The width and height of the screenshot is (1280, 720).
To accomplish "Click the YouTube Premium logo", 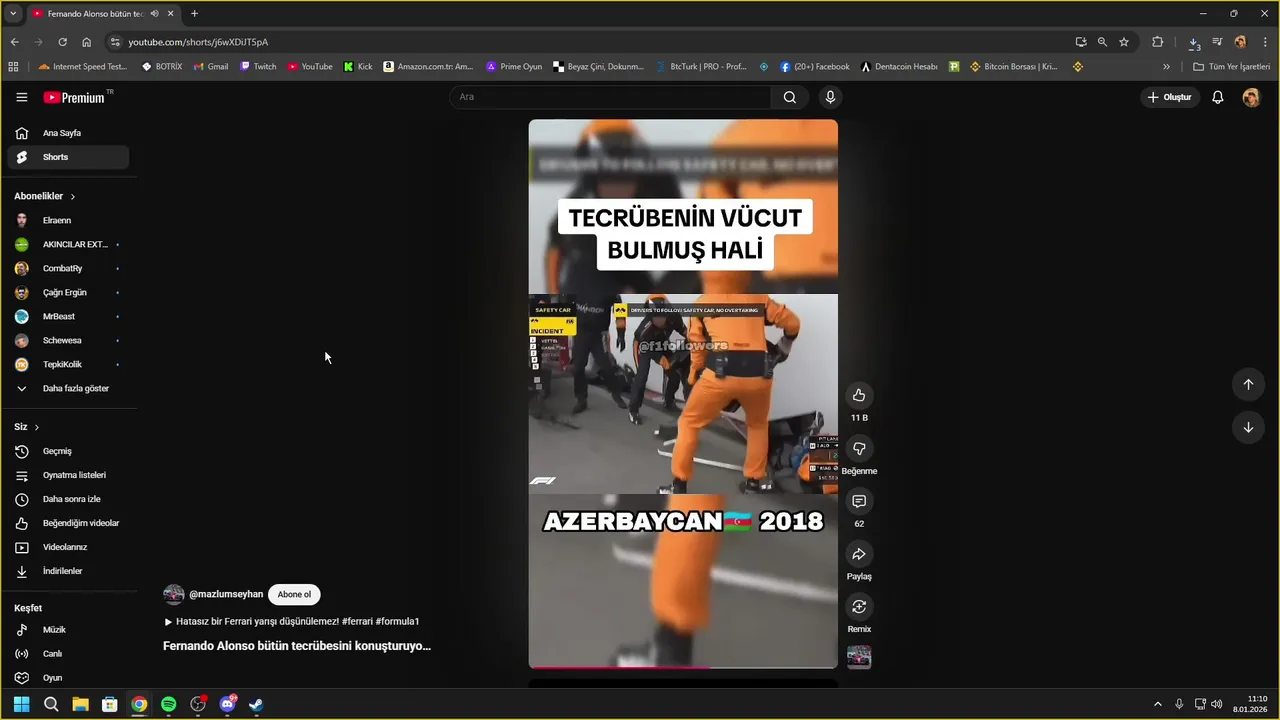I will pyautogui.click(x=77, y=97).
